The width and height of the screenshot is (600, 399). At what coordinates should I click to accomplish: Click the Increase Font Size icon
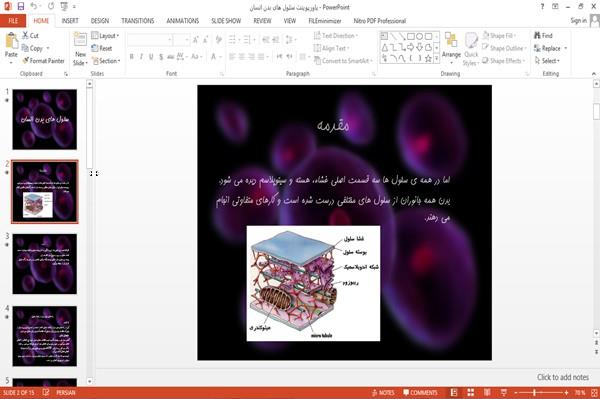point(196,40)
